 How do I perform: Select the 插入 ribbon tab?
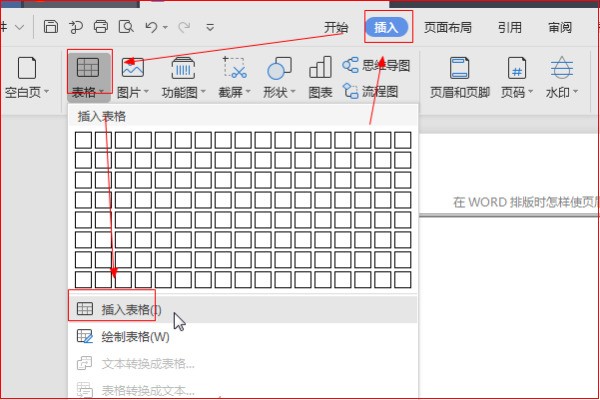click(386, 28)
